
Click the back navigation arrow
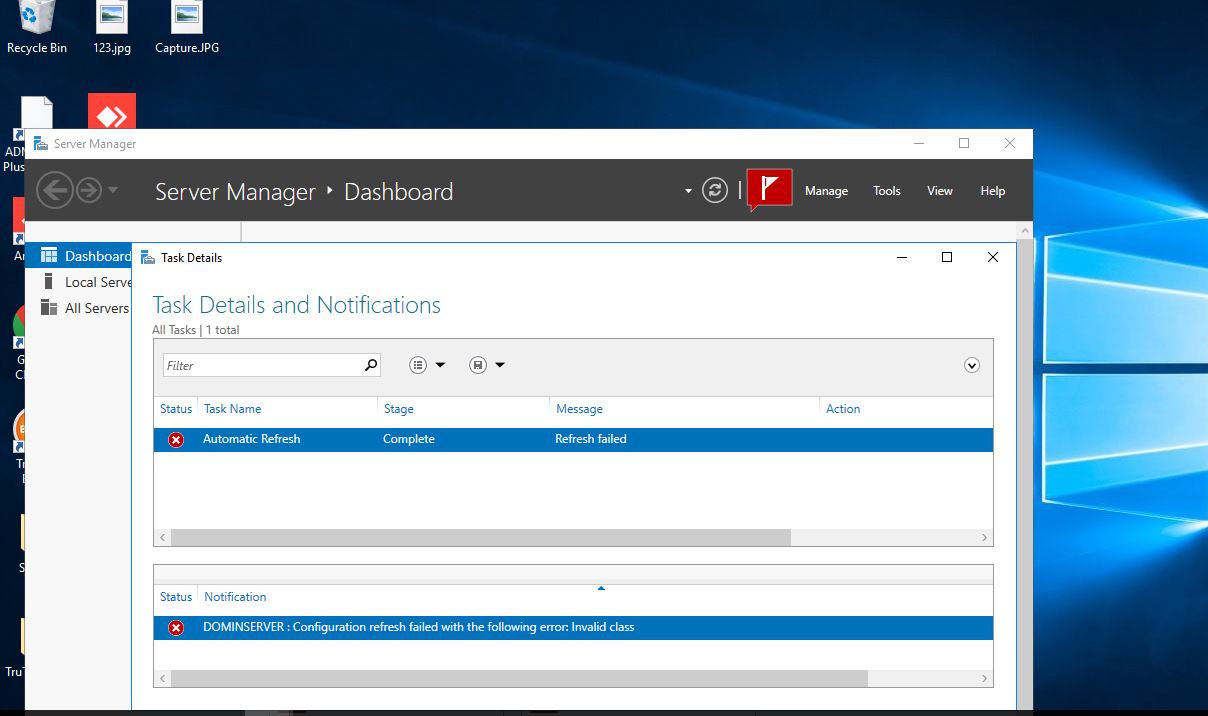coord(55,189)
